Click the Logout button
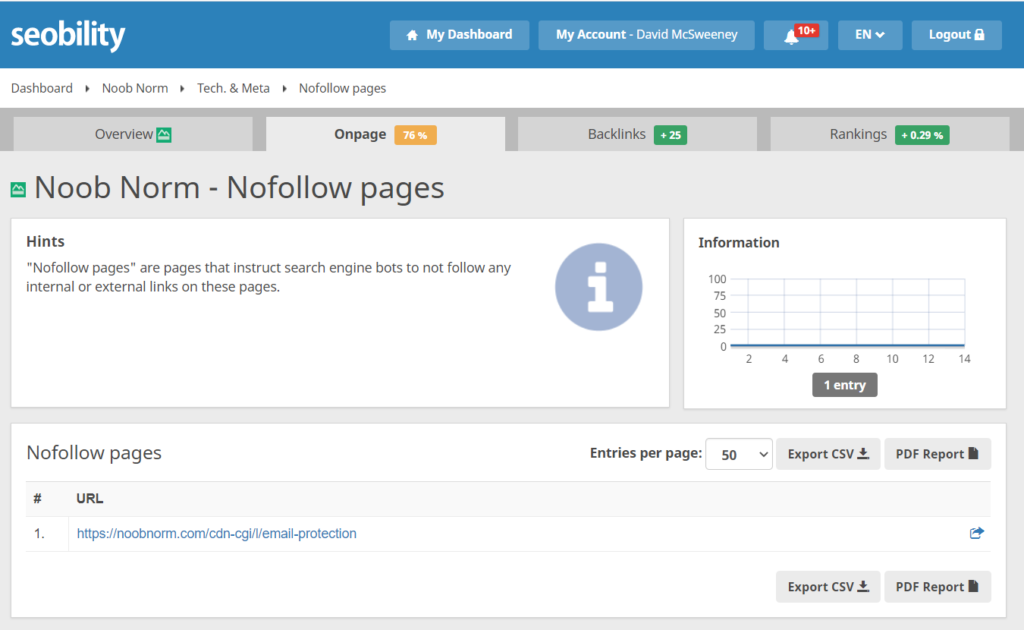This screenshot has height=630, width=1024. [x=956, y=35]
